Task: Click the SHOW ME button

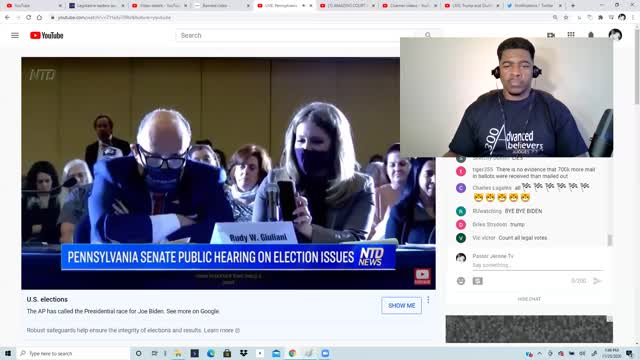Action: [401, 305]
